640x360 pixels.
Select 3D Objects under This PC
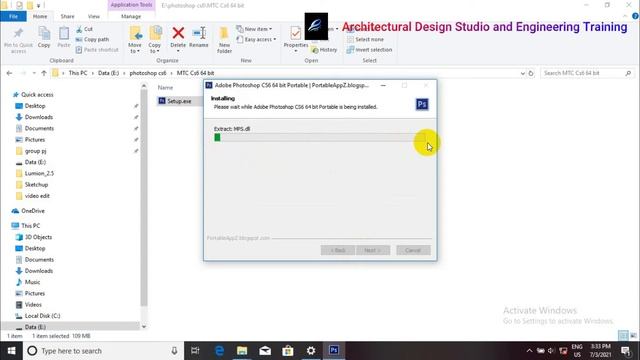click(x=38, y=237)
